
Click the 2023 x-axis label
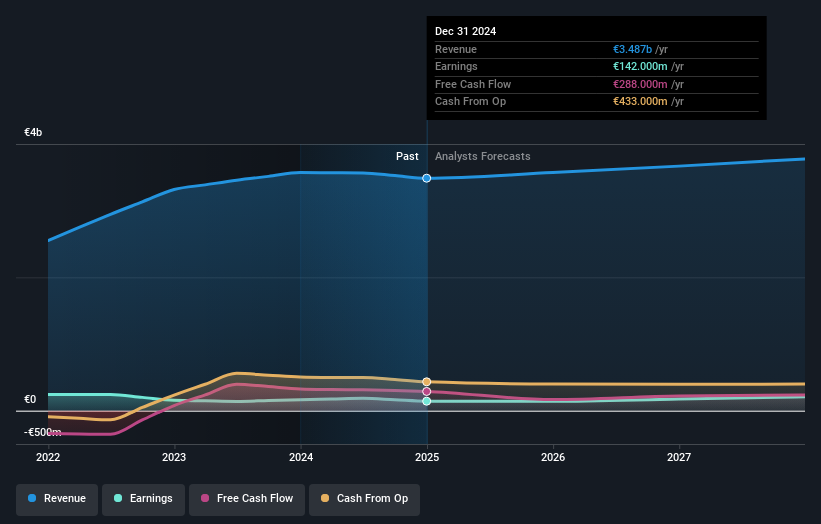174,458
